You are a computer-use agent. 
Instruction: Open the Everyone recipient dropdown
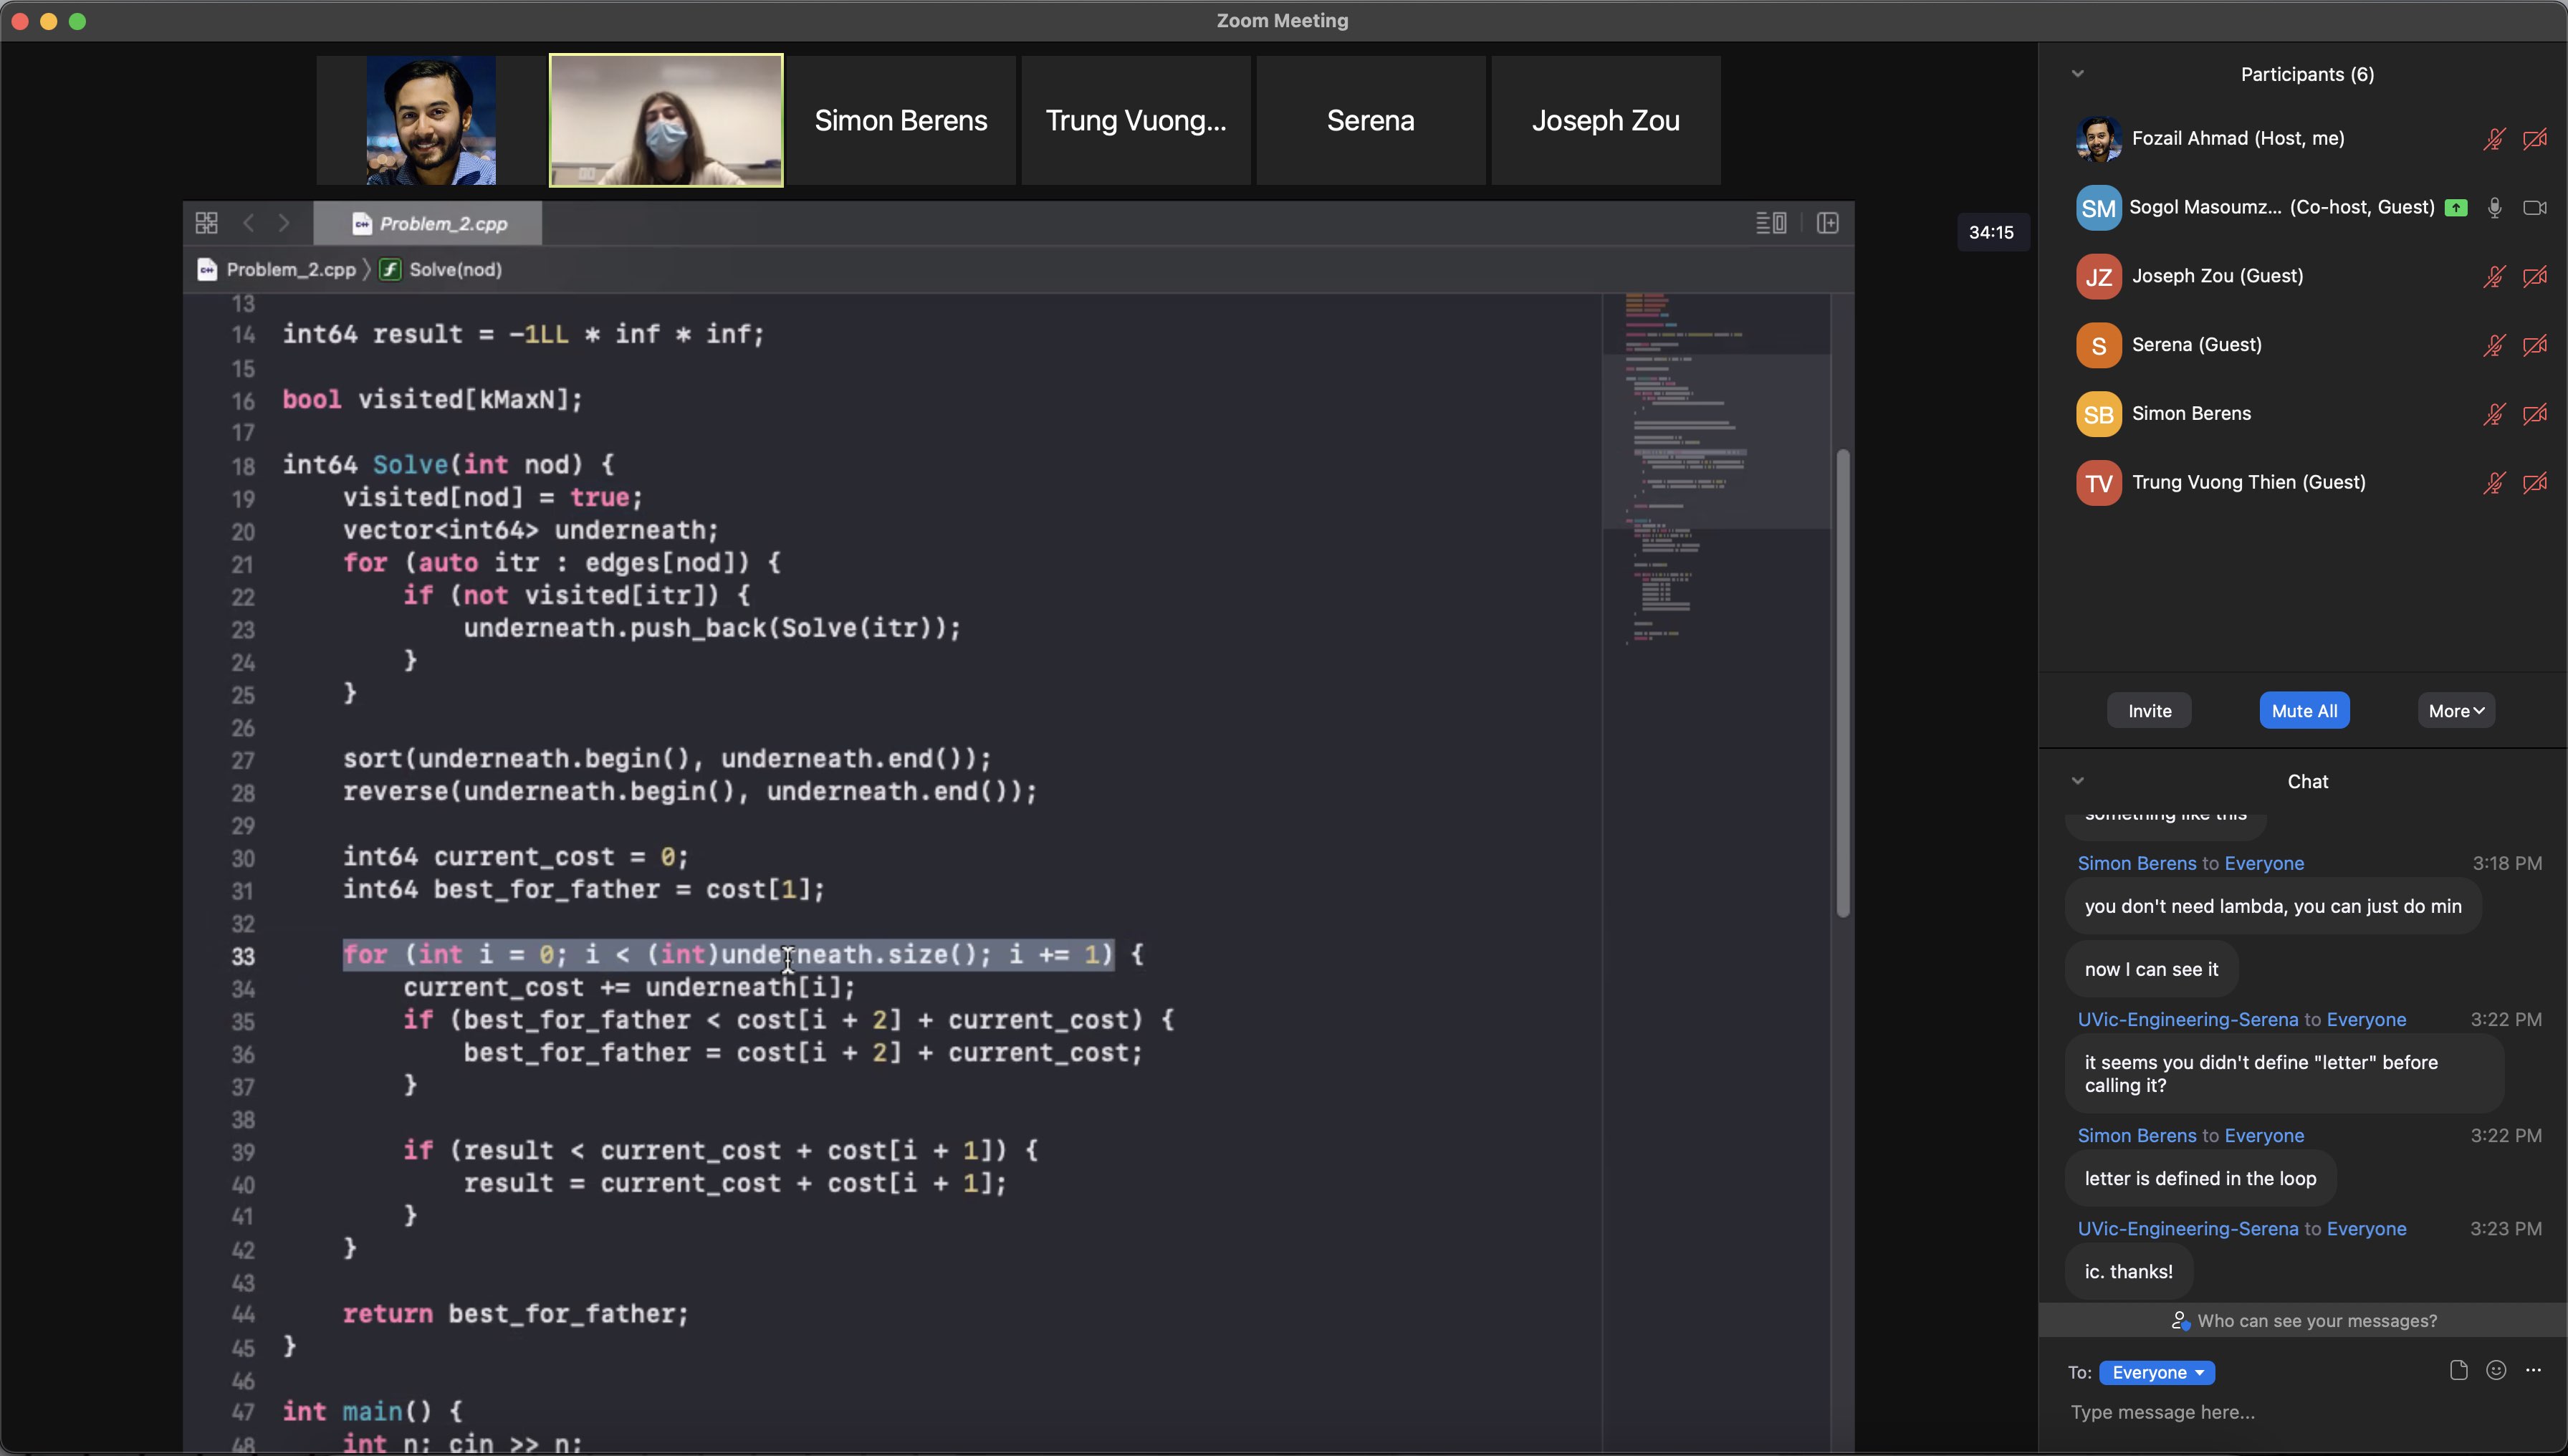(2157, 1372)
